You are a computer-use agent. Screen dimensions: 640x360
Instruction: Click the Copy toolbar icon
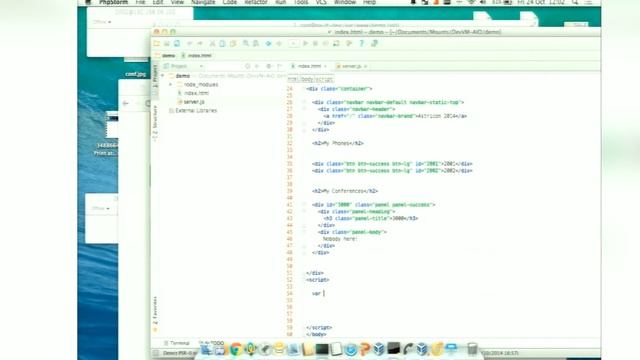click(x=222, y=43)
